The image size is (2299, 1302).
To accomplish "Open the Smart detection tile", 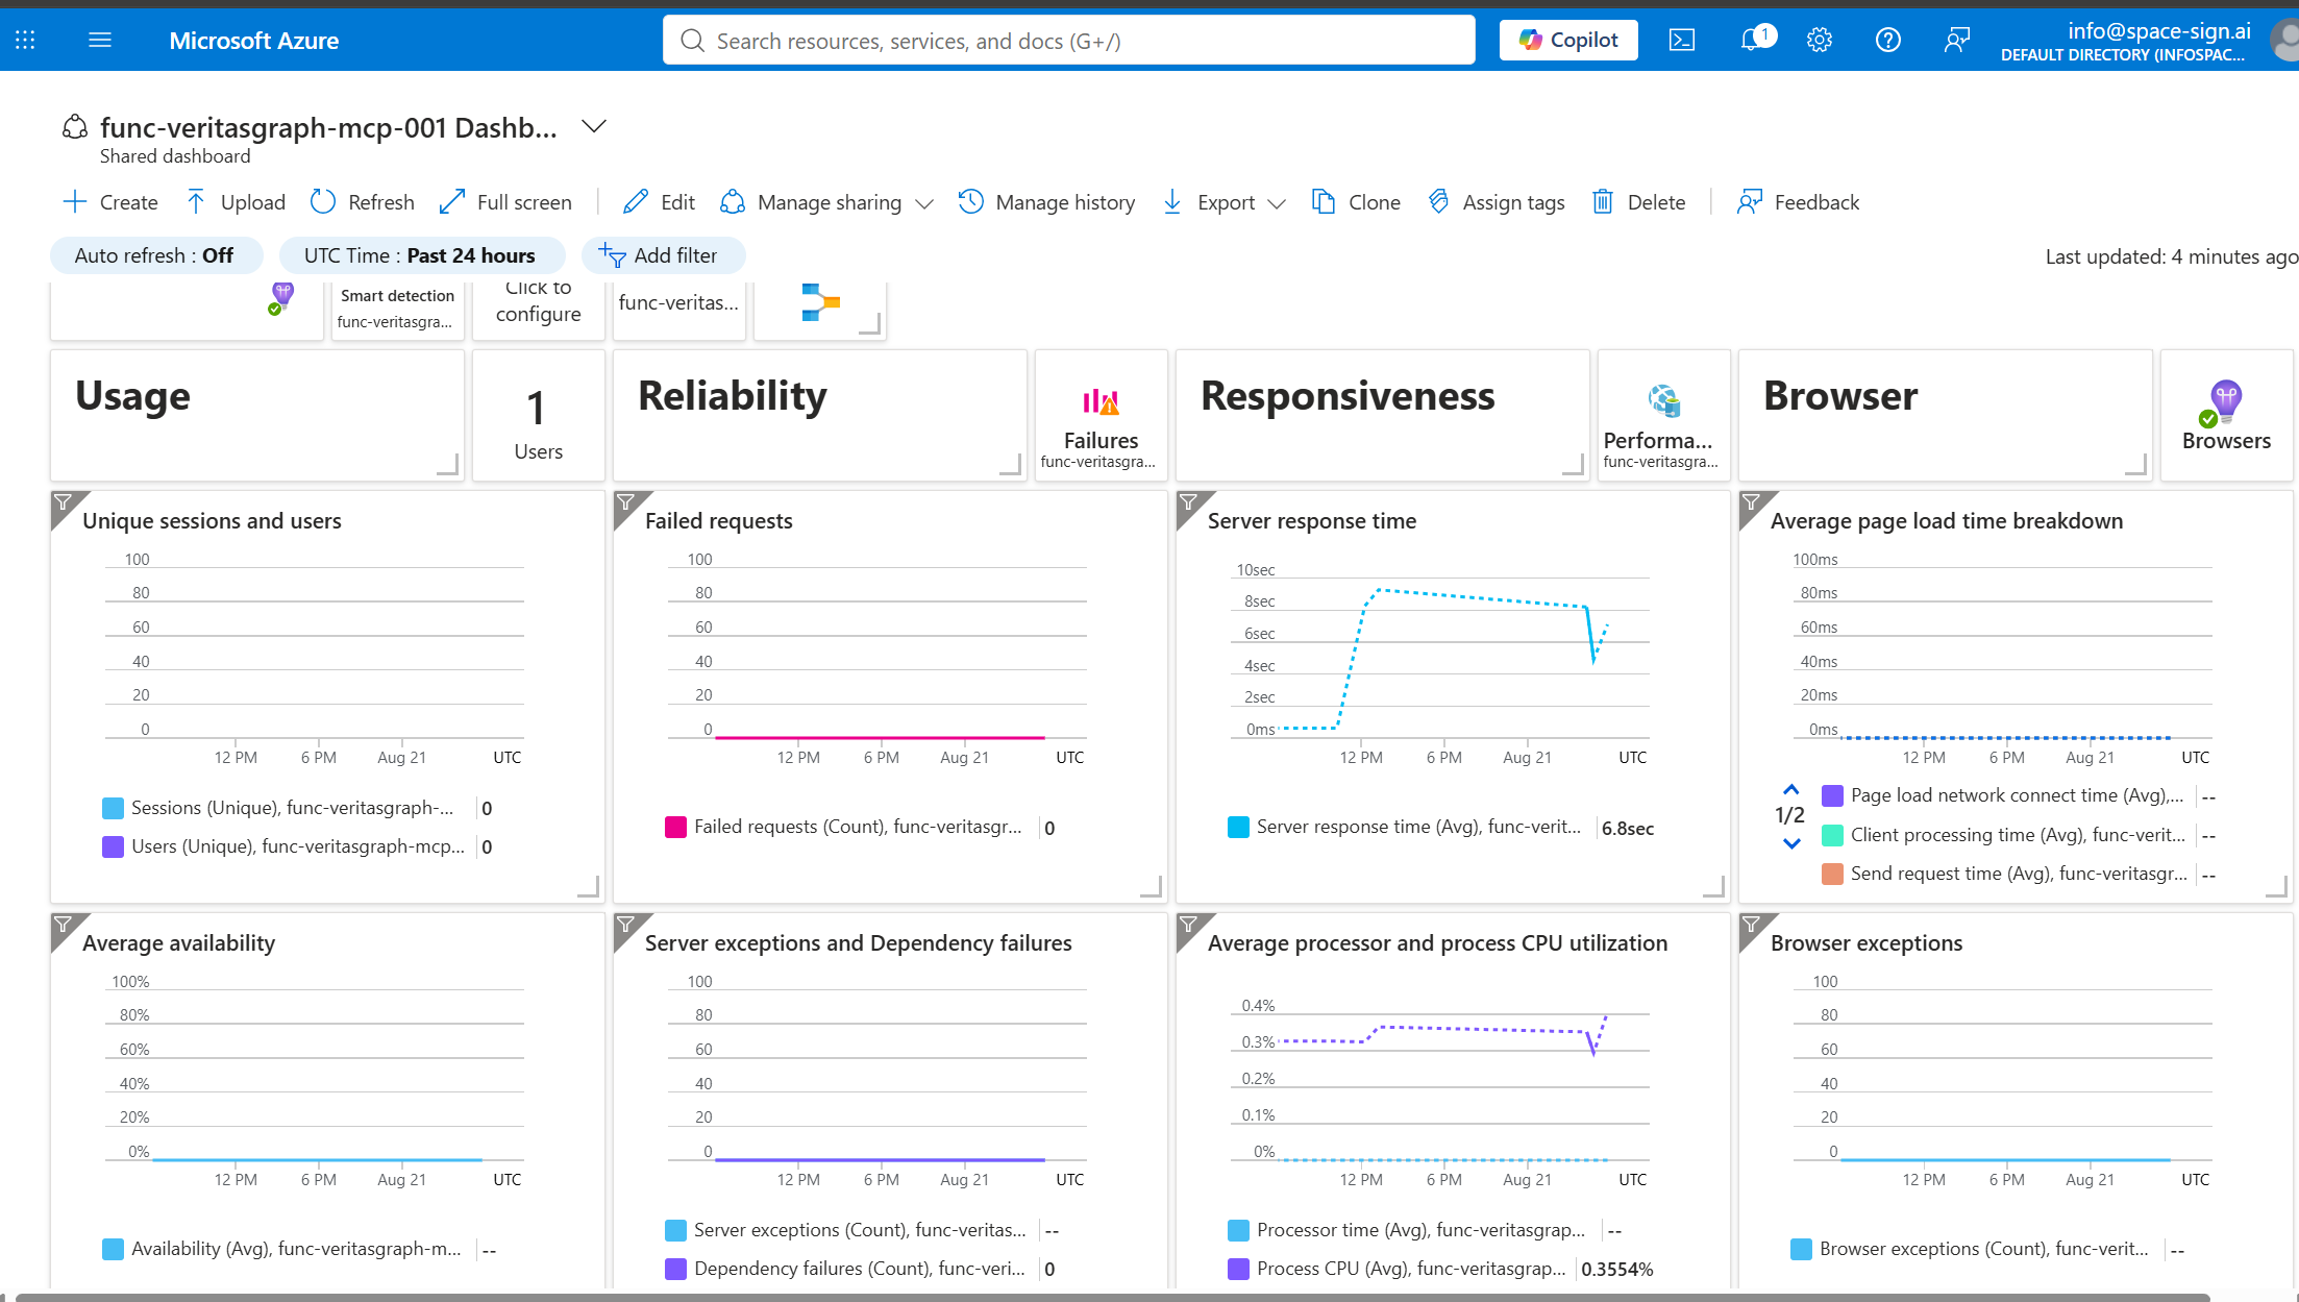I will [397, 309].
